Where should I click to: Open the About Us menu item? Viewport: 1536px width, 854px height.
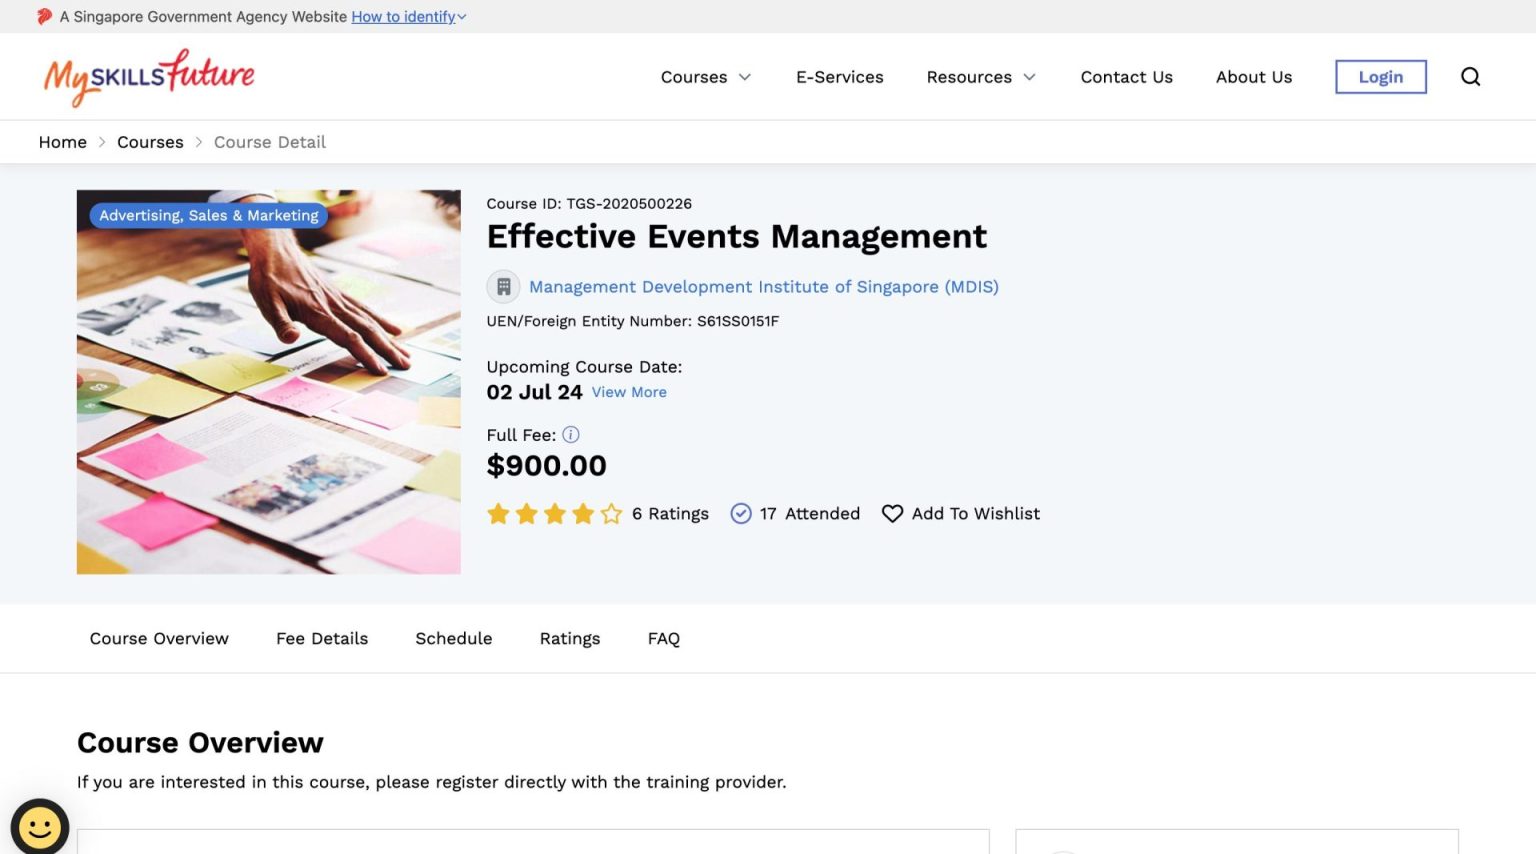pos(1253,77)
